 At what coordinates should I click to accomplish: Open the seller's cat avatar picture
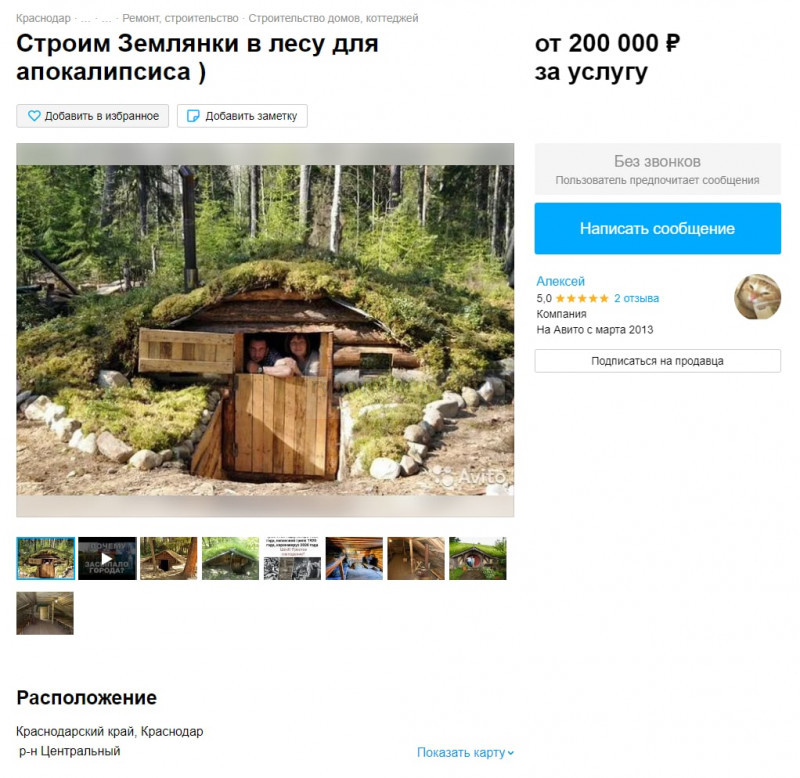(757, 296)
